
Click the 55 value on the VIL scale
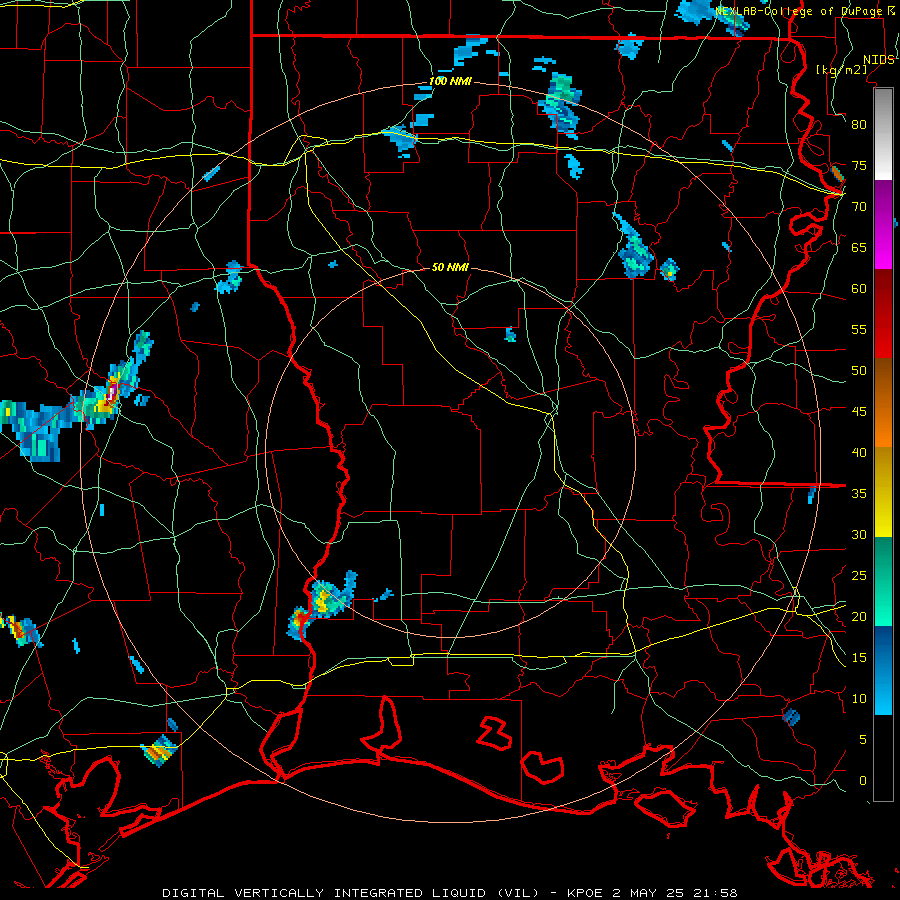point(859,329)
